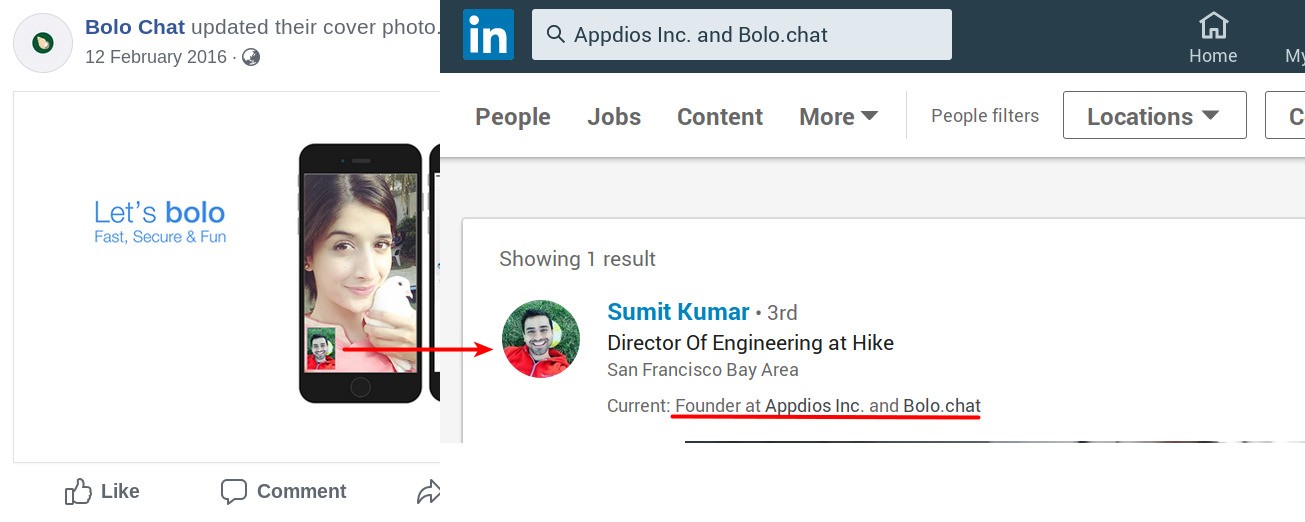The width and height of the screenshot is (1305, 522).
Task: Click the People filters label
Action: tap(985, 116)
